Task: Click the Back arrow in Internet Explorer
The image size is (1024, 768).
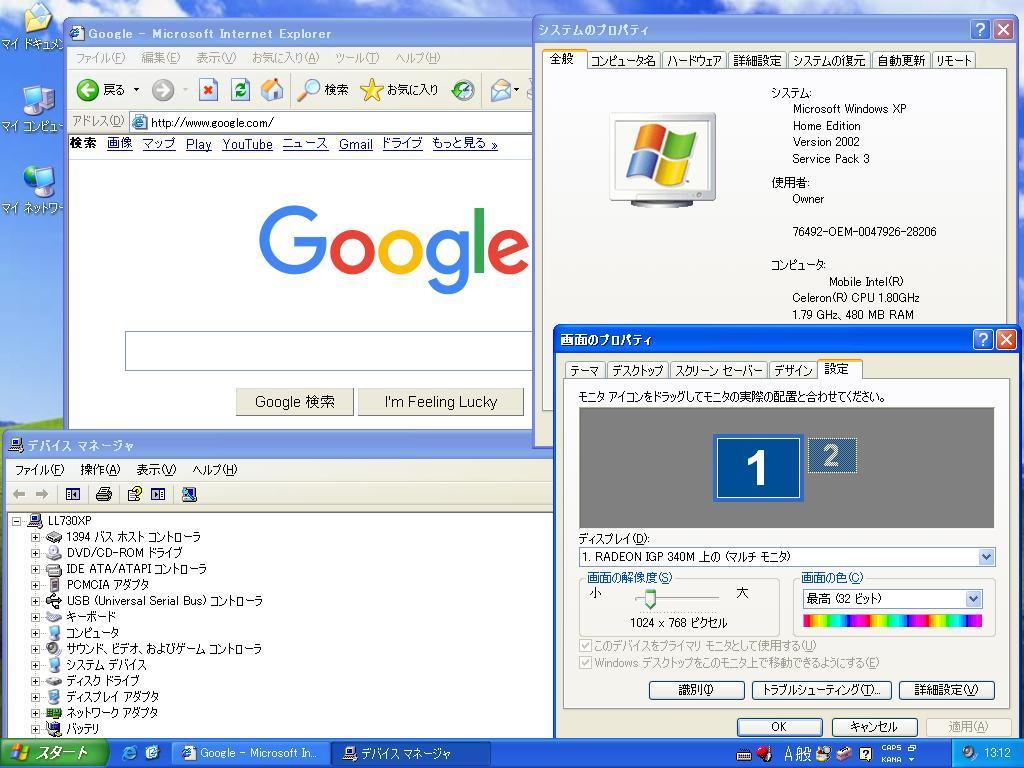Action: pos(88,89)
